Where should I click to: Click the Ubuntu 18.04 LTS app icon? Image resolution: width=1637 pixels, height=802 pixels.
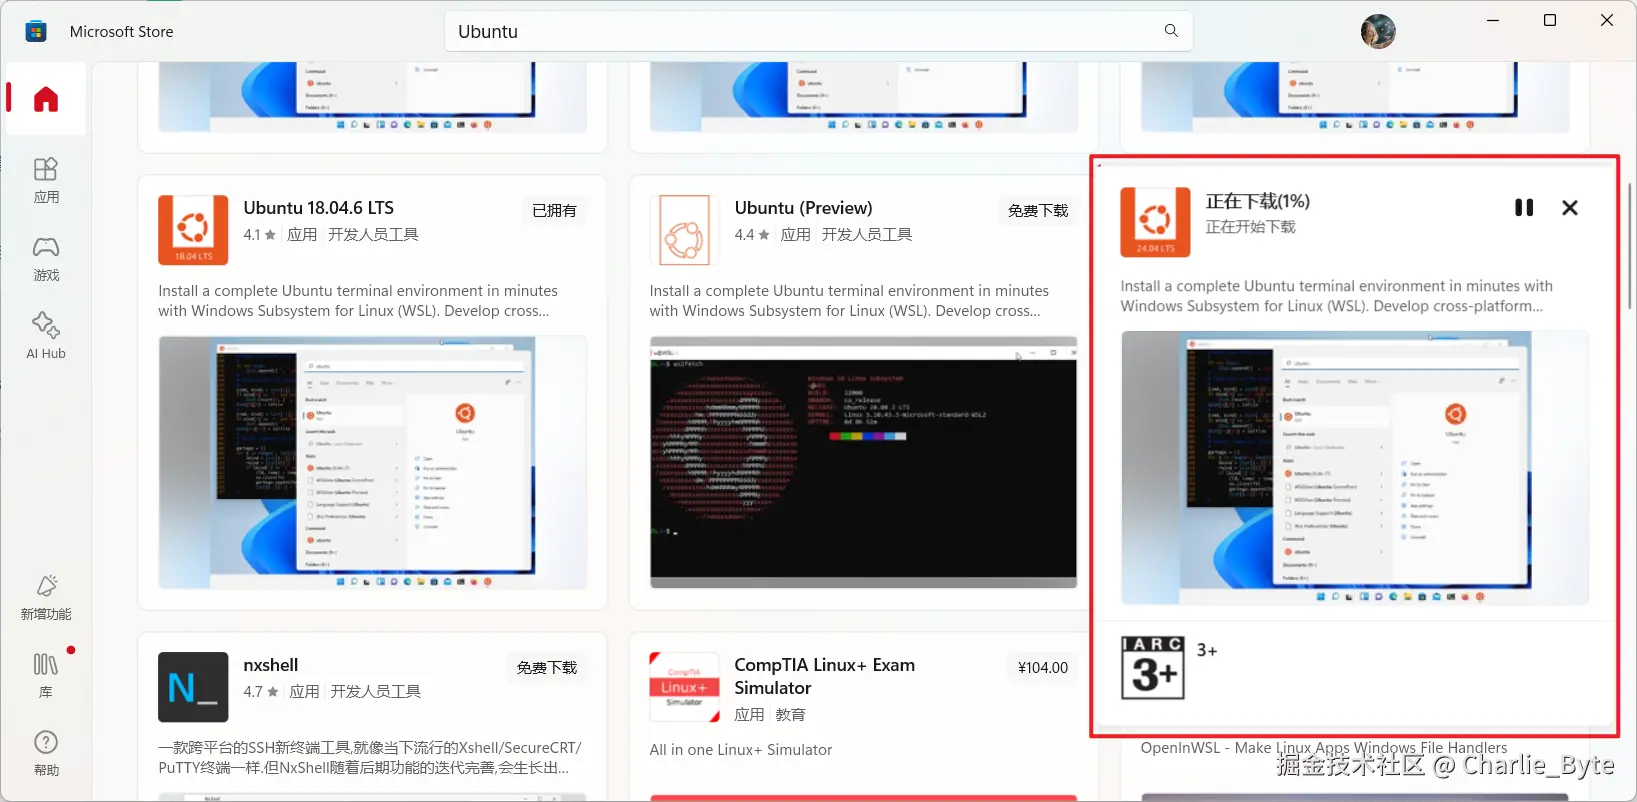(193, 230)
